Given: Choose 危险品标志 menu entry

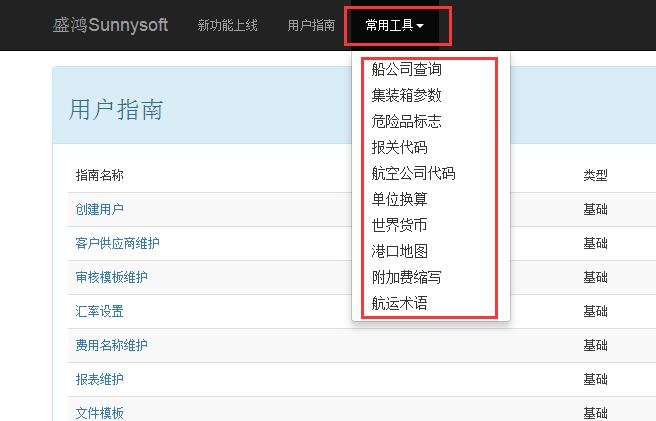Looking at the screenshot, I should click(406, 122).
